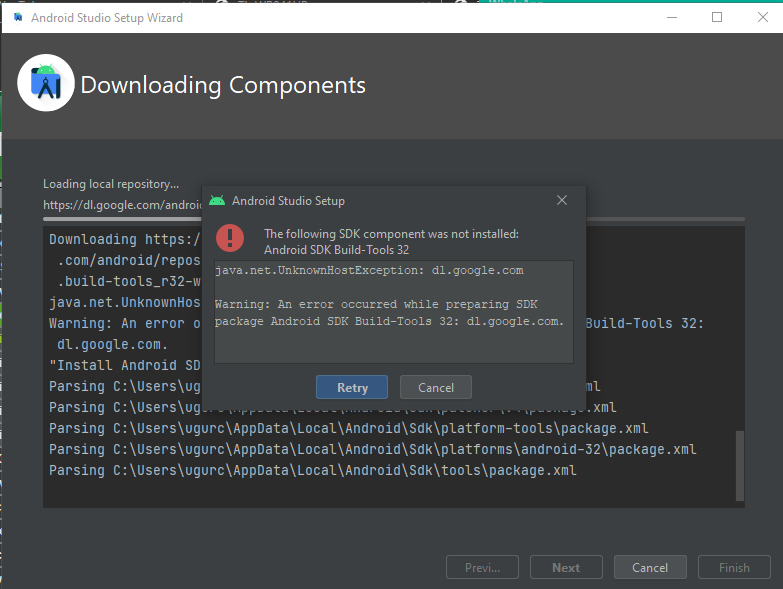Close the Android Studio Setup error dialog
783x589 pixels.
click(x=562, y=200)
